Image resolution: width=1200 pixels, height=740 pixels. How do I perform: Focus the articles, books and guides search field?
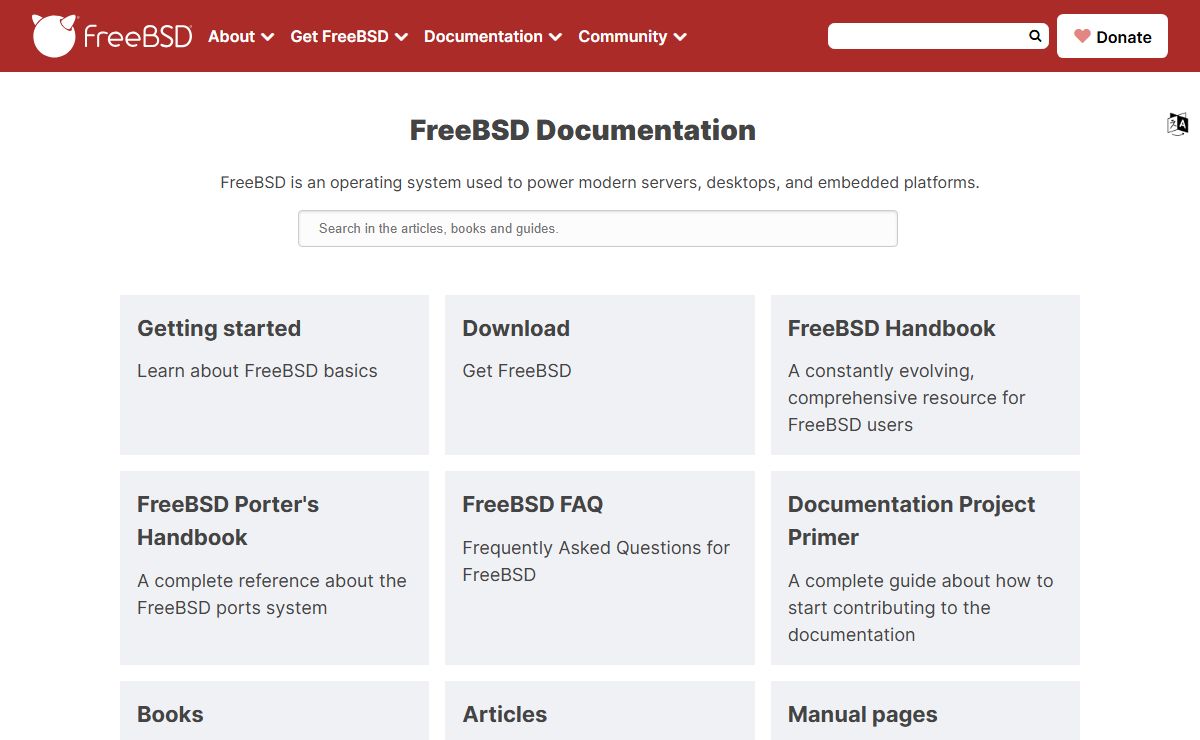pos(598,228)
